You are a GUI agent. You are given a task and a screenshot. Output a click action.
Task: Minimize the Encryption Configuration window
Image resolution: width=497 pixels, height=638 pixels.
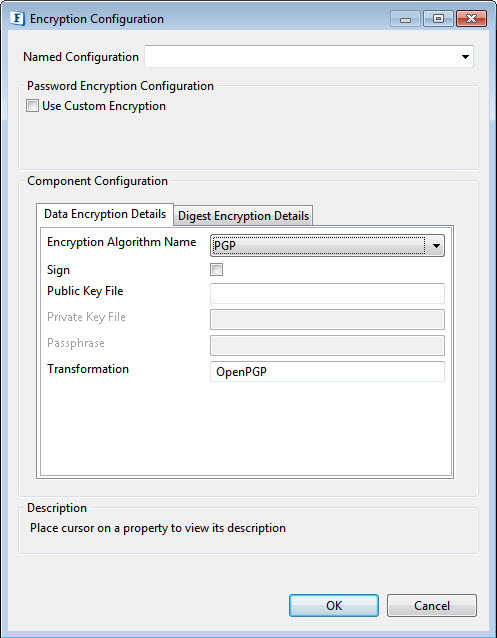[x=405, y=19]
